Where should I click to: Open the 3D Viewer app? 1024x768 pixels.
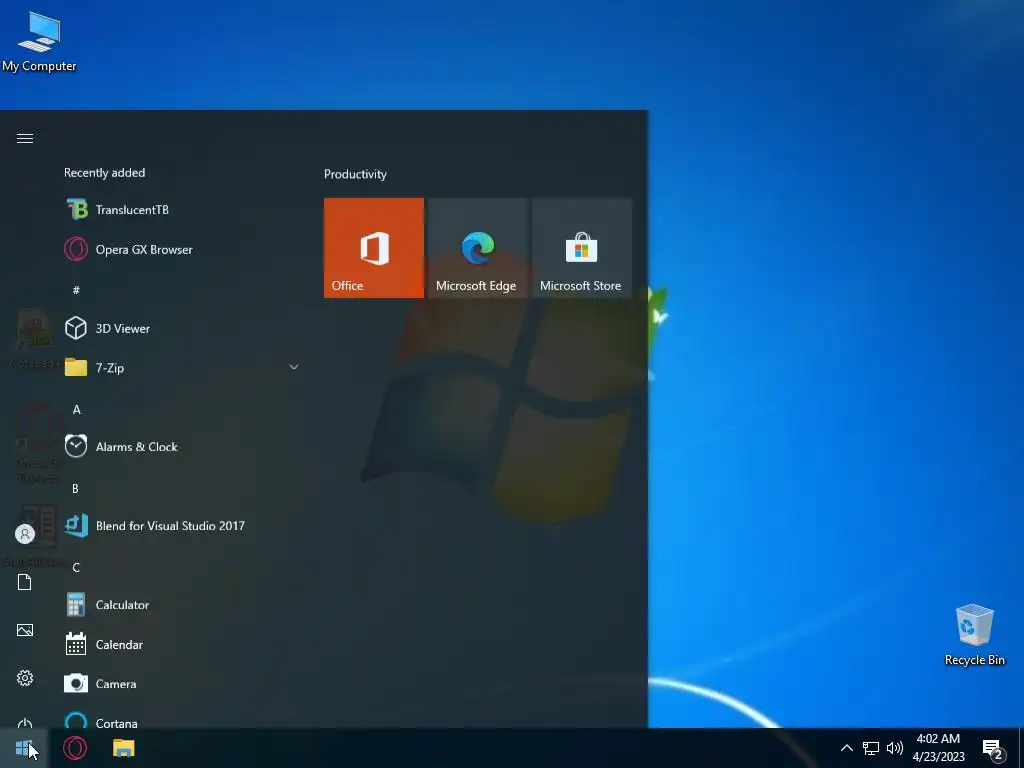pyautogui.click(x=180, y=328)
